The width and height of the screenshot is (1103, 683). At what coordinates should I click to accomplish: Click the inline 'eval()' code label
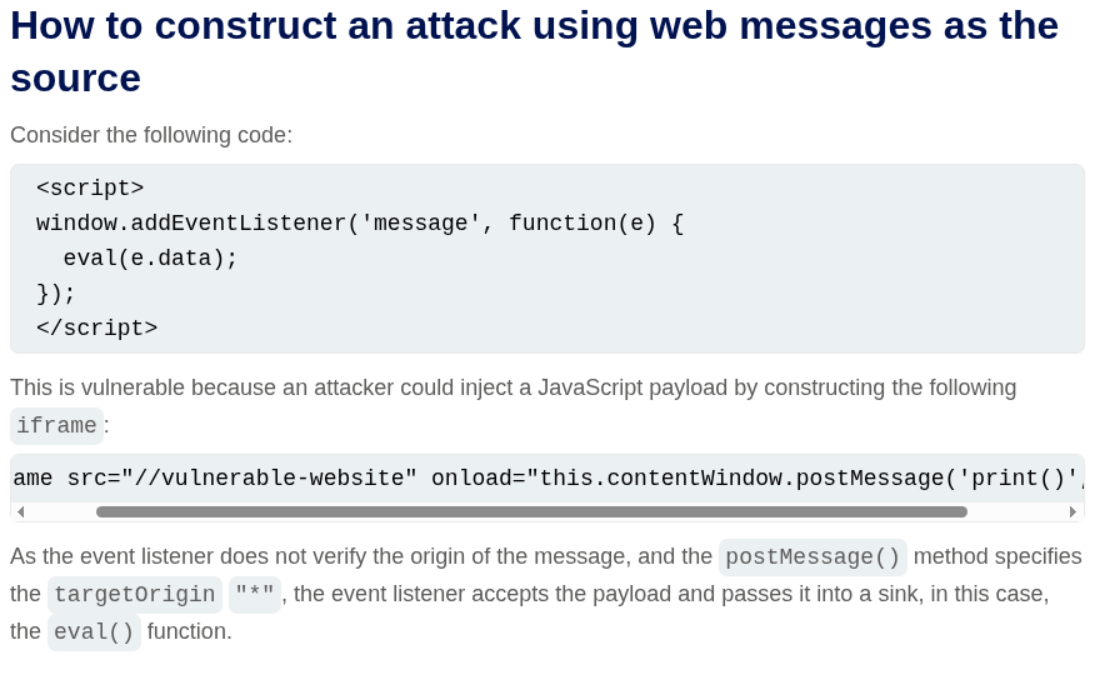pos(94,633)
